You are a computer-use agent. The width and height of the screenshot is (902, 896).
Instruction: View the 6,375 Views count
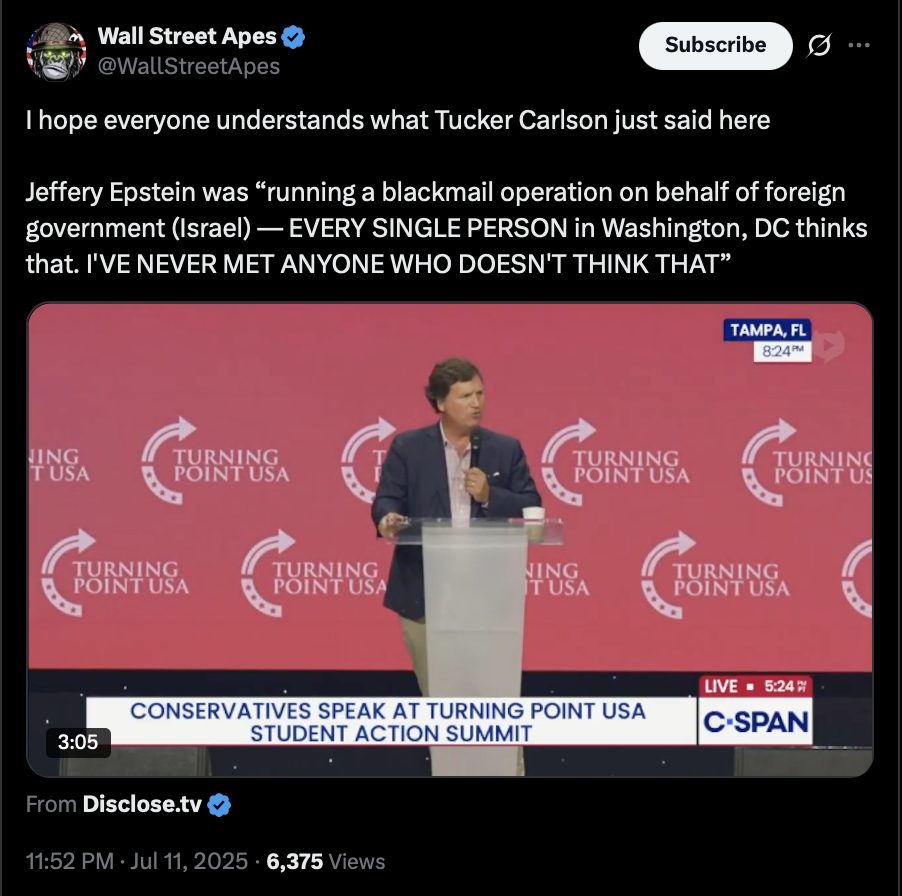pyautogui.click(x=326, y=861)
